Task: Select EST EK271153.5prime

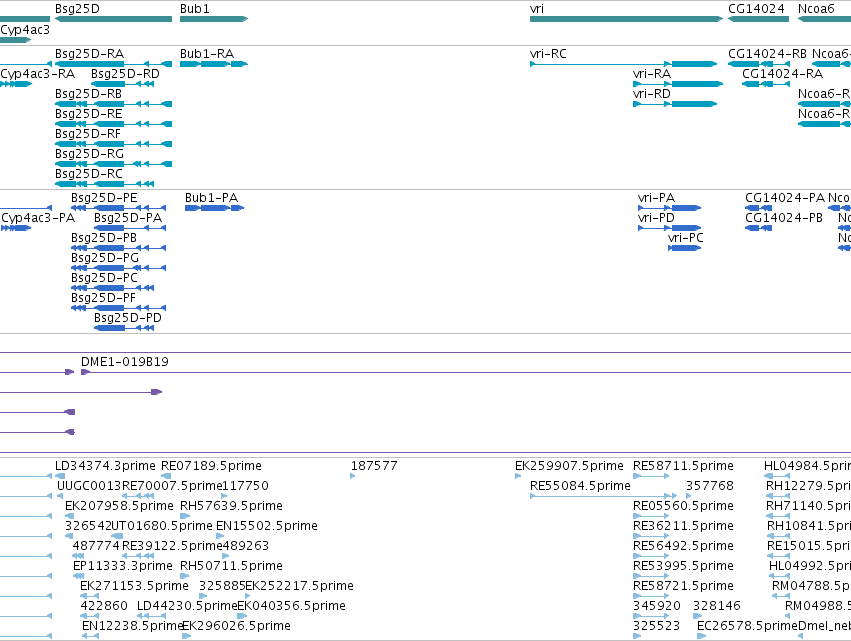Action: 89,596
